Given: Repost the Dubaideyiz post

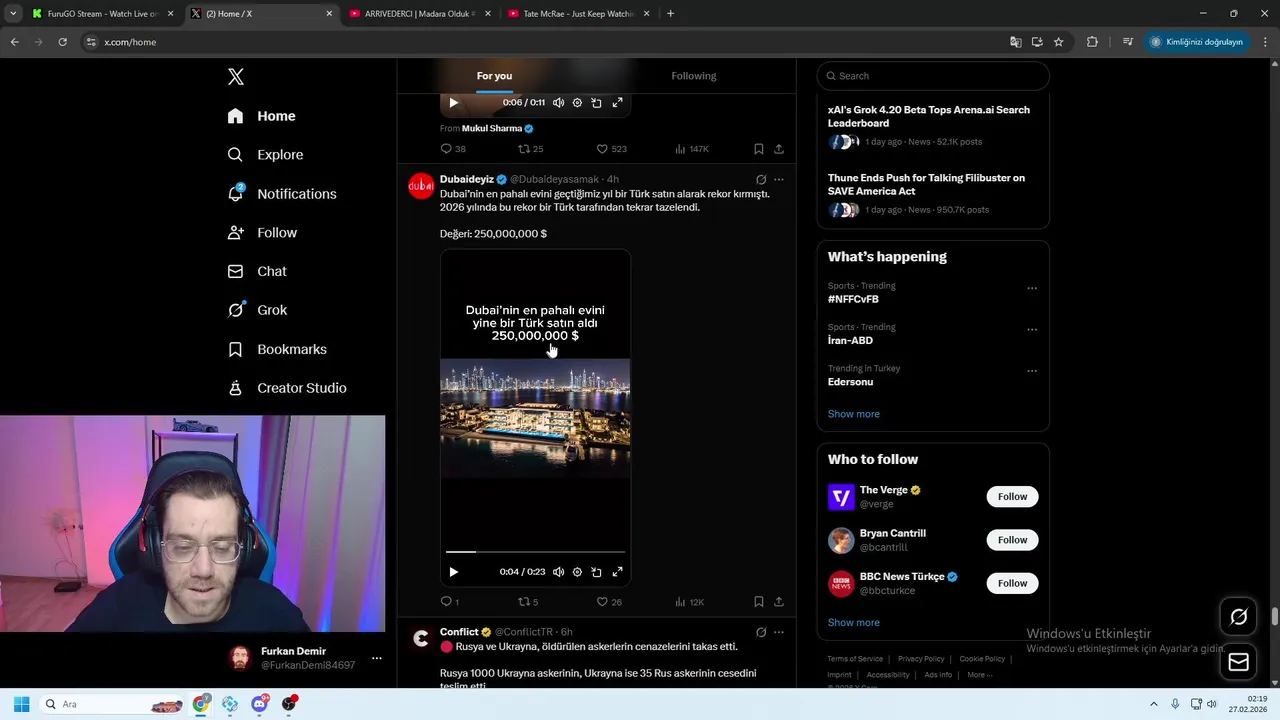Looking at the screenshot, I should (x=527, y=602).
